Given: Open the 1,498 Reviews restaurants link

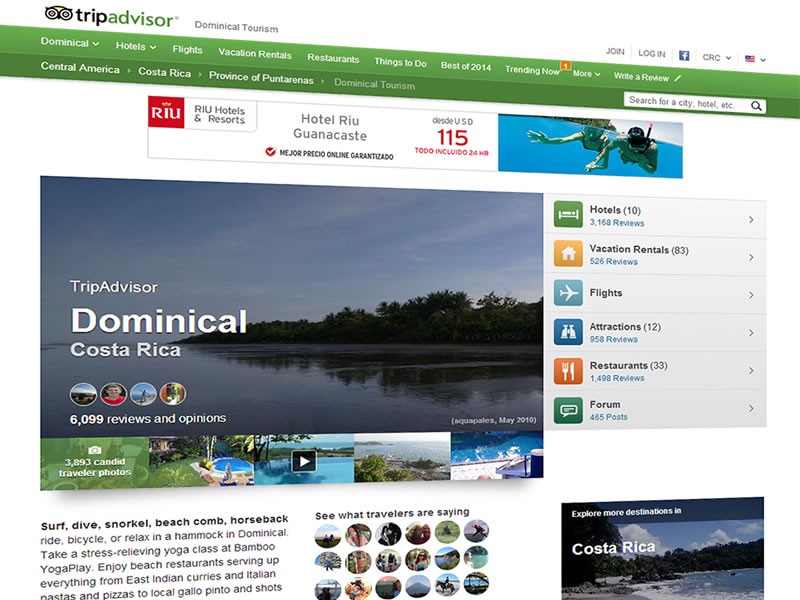Looking at the screenshot, I should point(617,378).
